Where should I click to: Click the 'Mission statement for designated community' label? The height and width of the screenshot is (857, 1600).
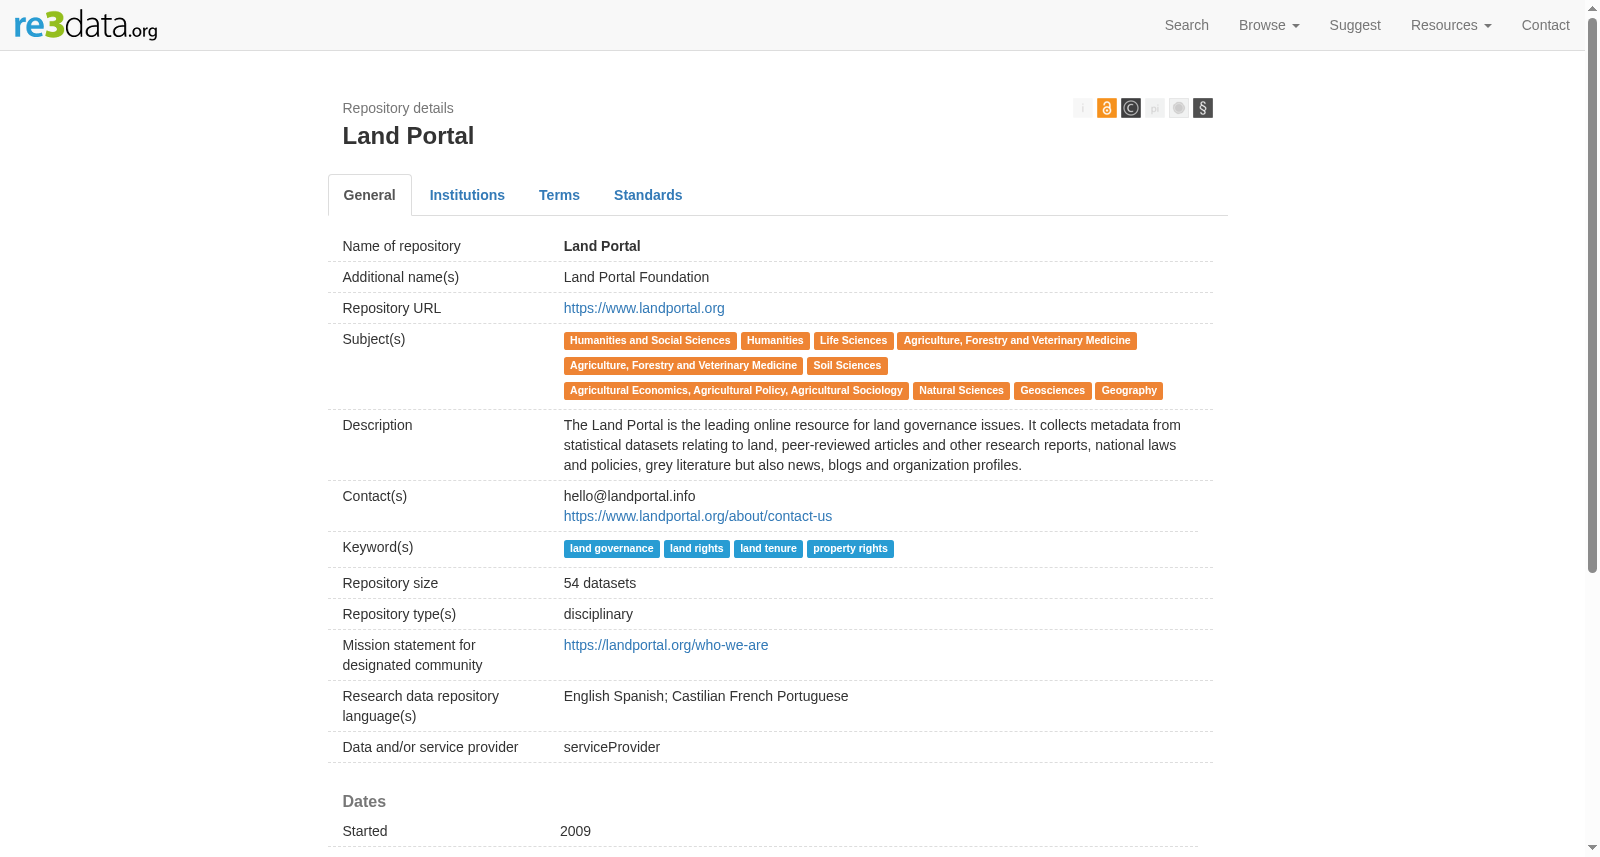[412, 655]
